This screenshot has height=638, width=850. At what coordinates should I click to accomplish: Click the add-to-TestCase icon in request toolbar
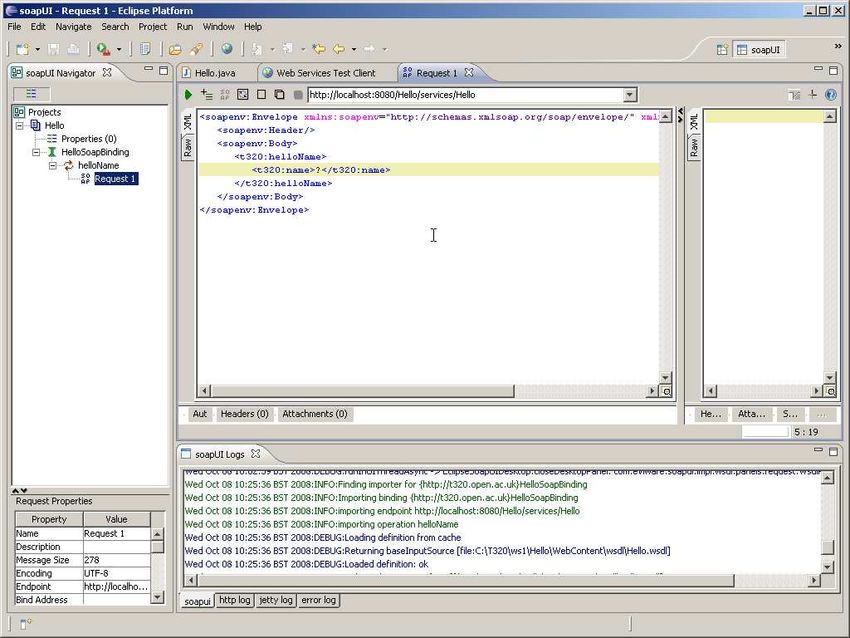pyautogui.click(x=207, y=95)
